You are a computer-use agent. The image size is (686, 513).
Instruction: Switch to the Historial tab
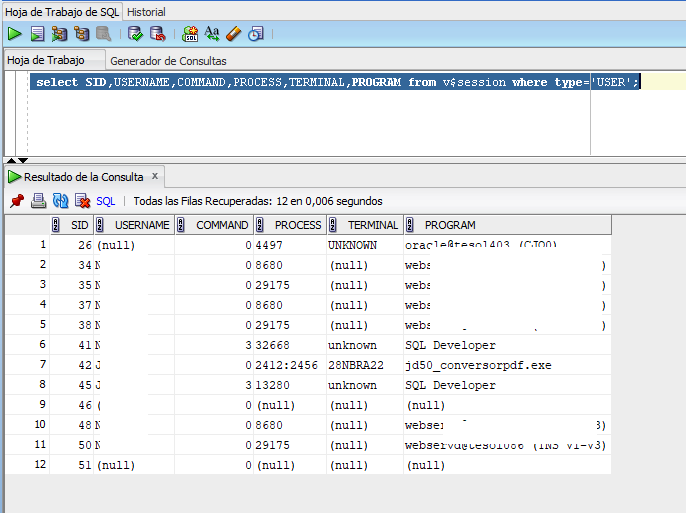[x=147, y=12]
